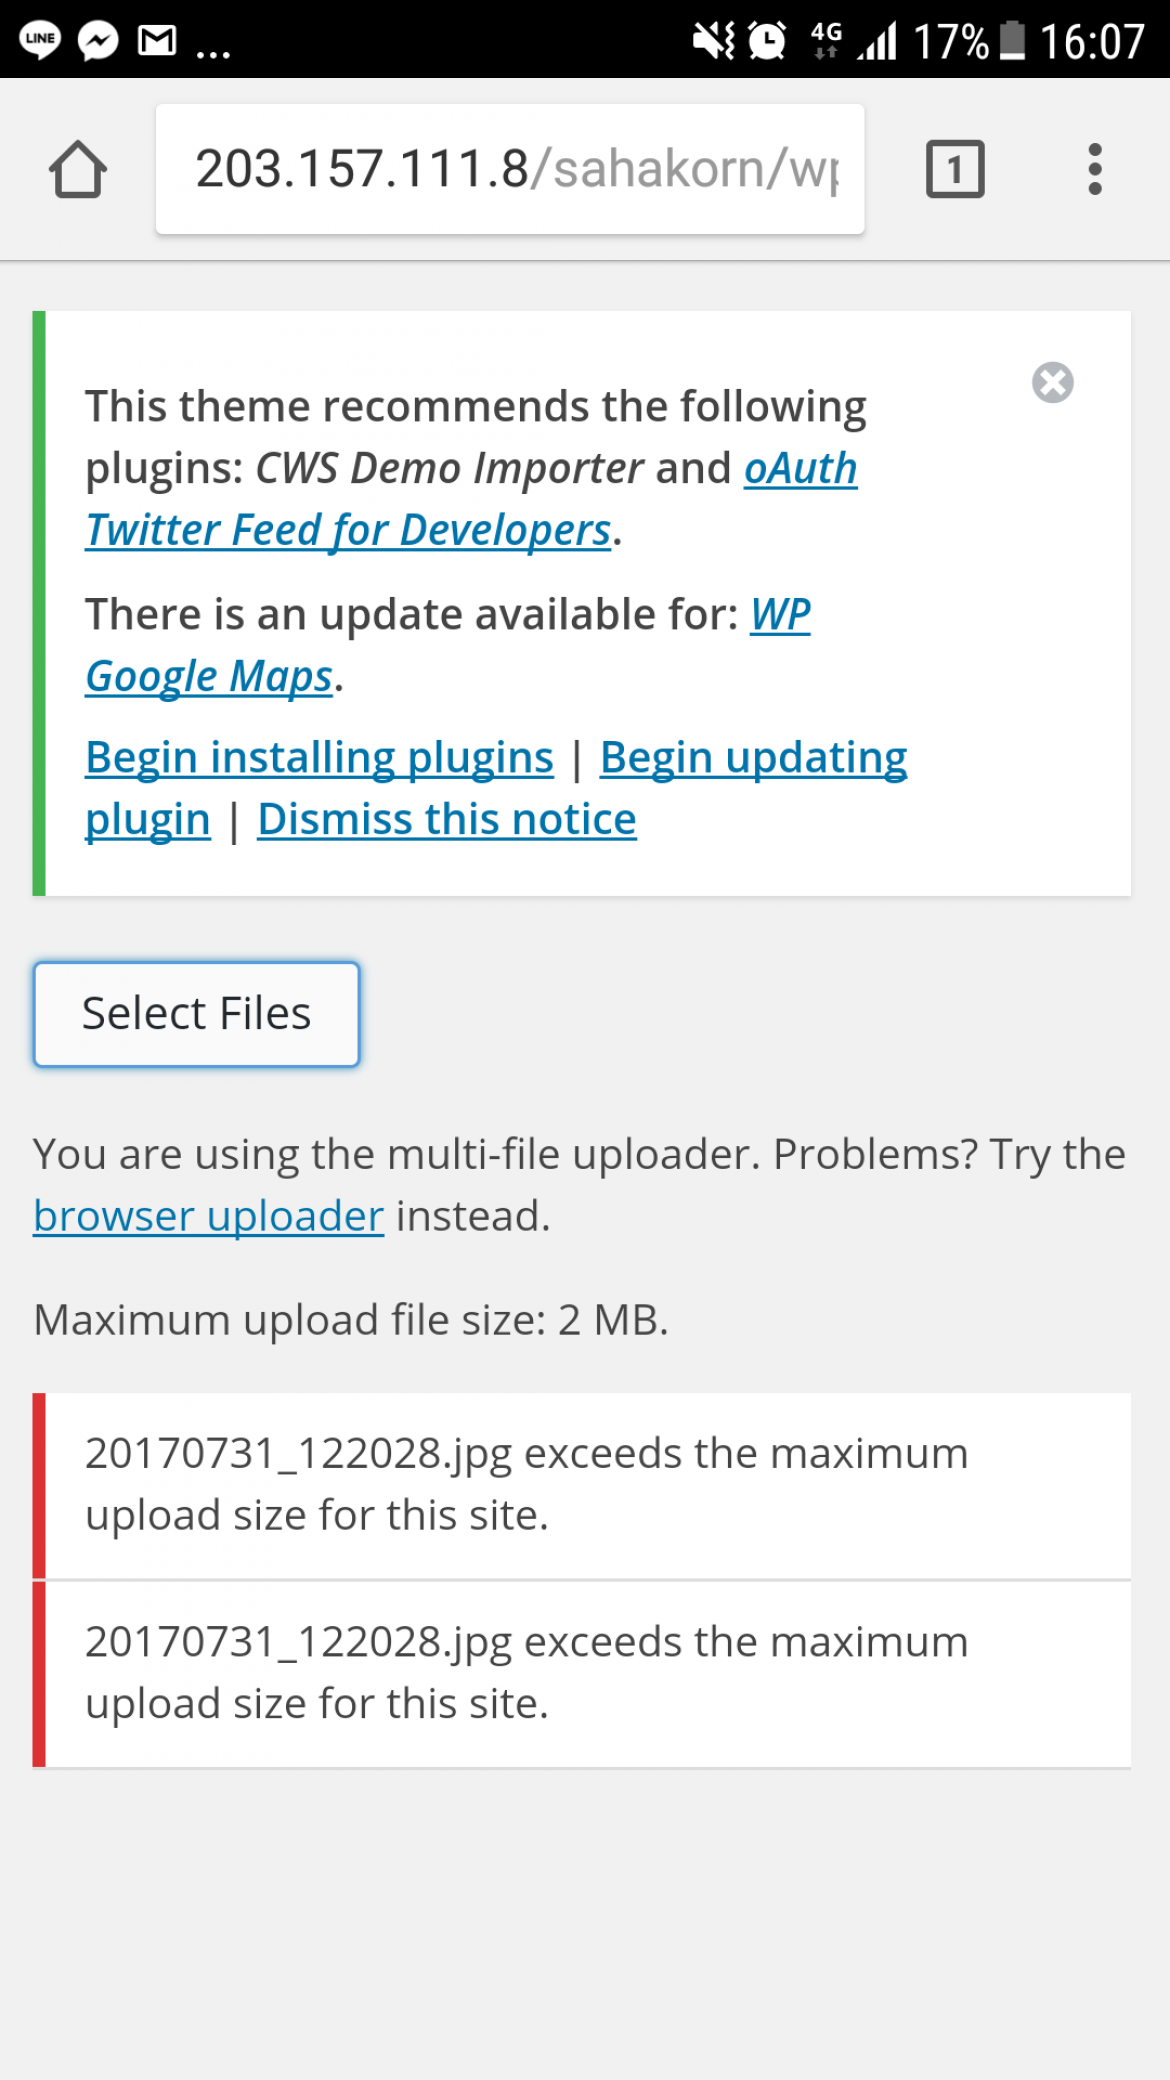The image size is (1170, 2080).
Task: Tap the muted vibrate status icon
Action: tap(714, 40)
